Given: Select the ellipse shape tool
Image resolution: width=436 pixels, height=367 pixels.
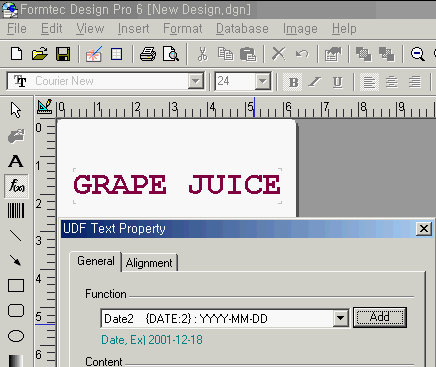Looking at the screenshot, I should [x=16, y=336].
